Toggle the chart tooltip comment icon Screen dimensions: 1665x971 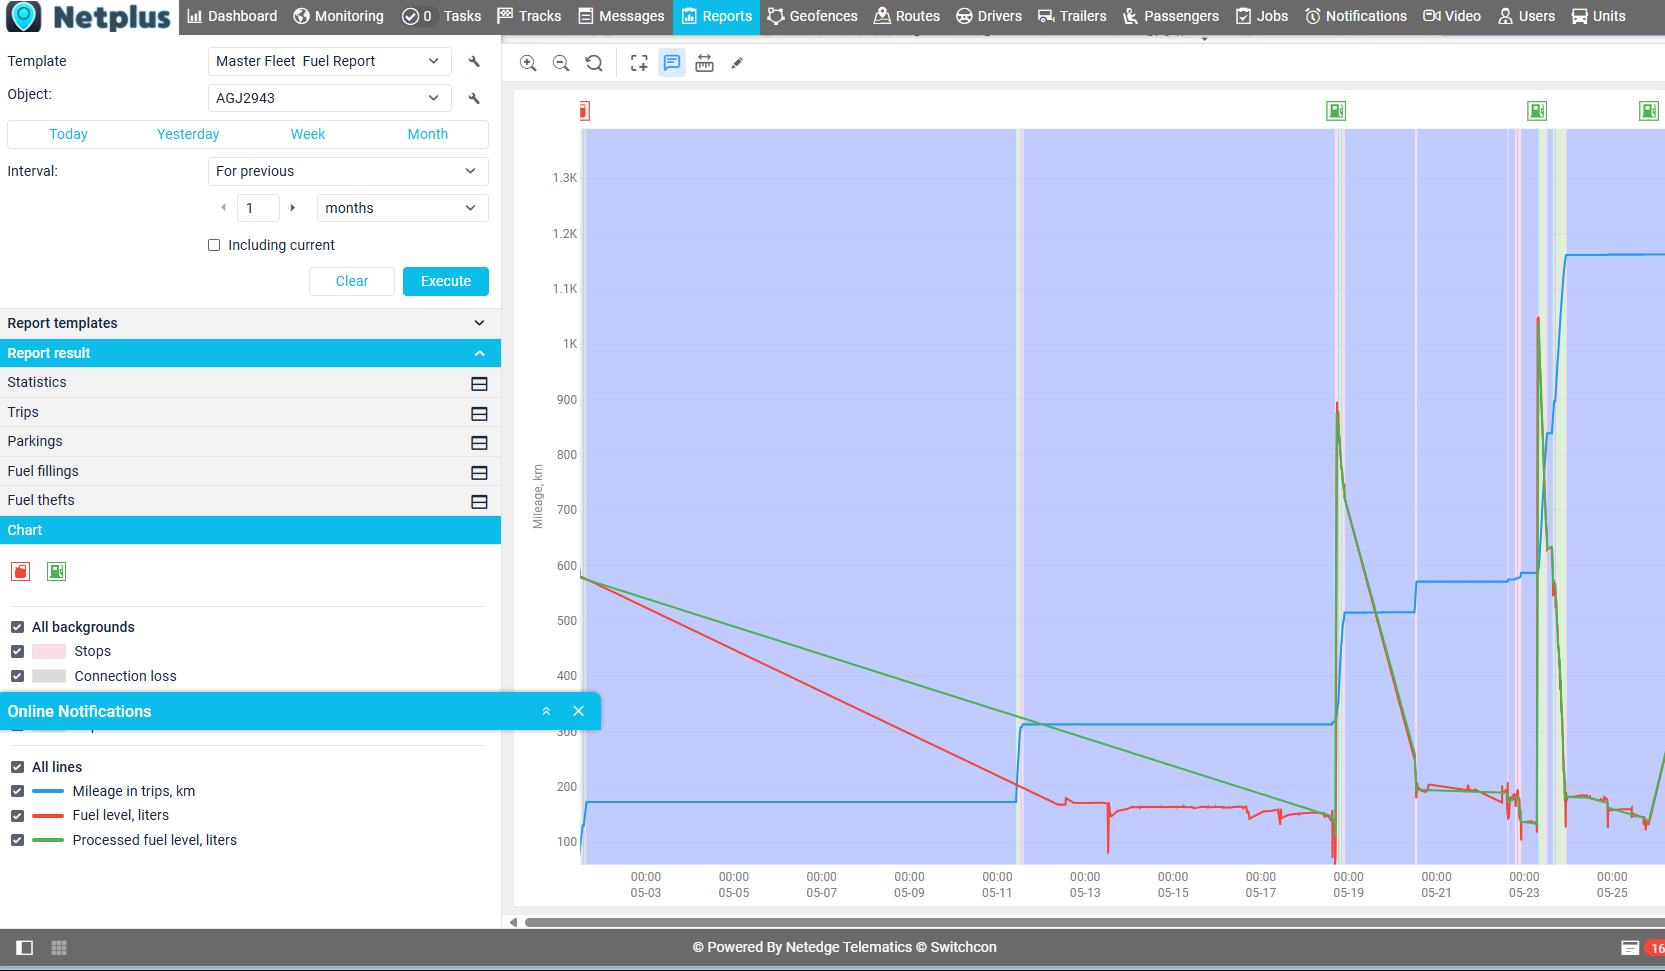coord(672,63)
